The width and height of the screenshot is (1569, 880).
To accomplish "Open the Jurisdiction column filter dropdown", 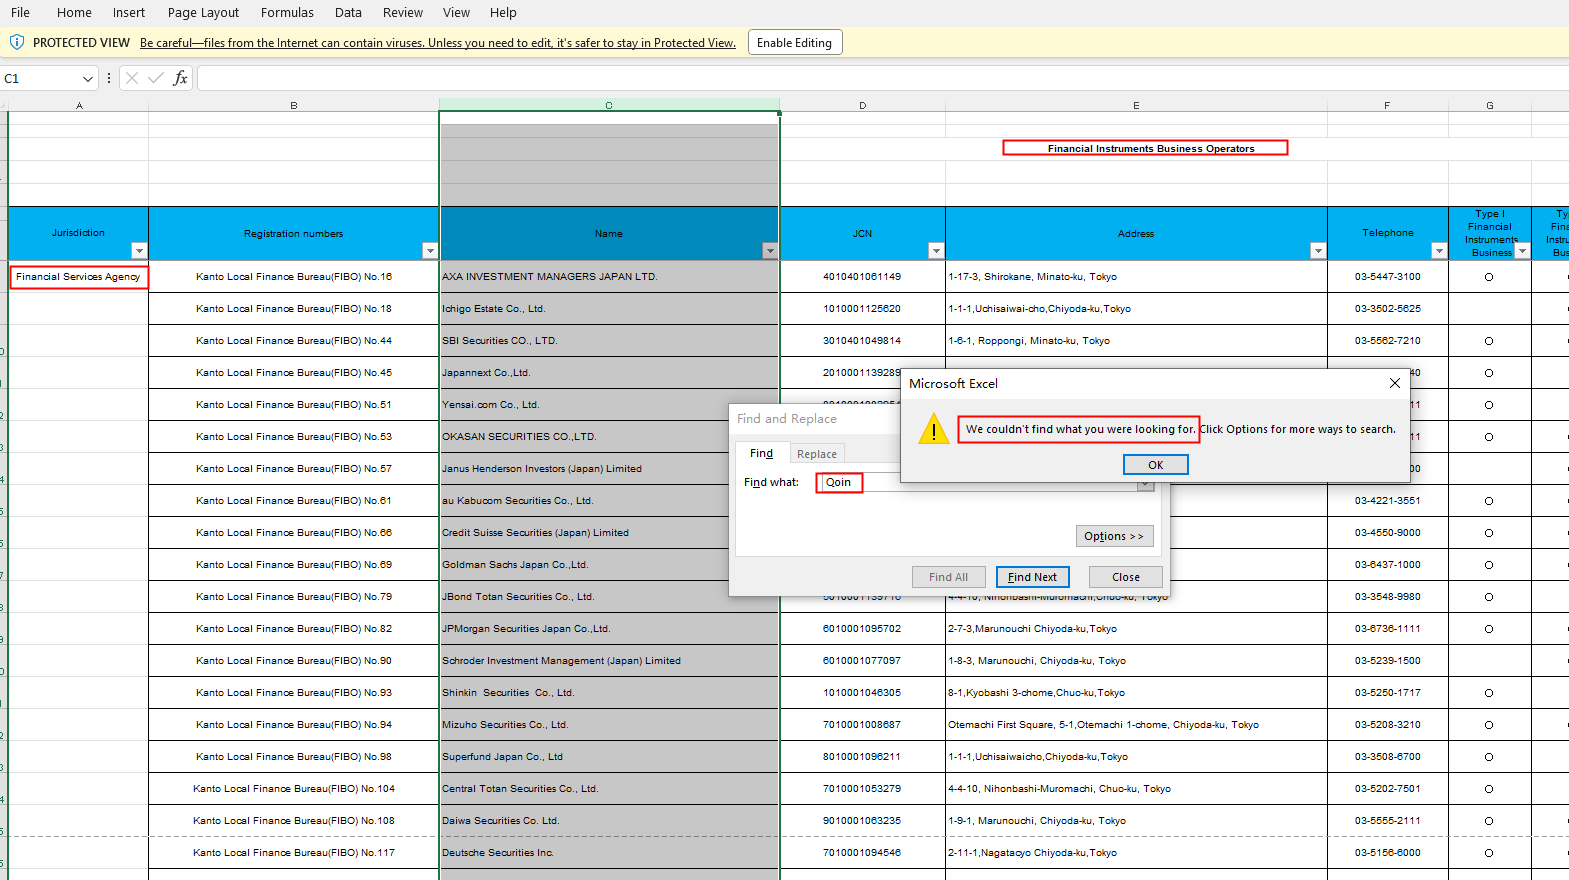I will (139, 251).
